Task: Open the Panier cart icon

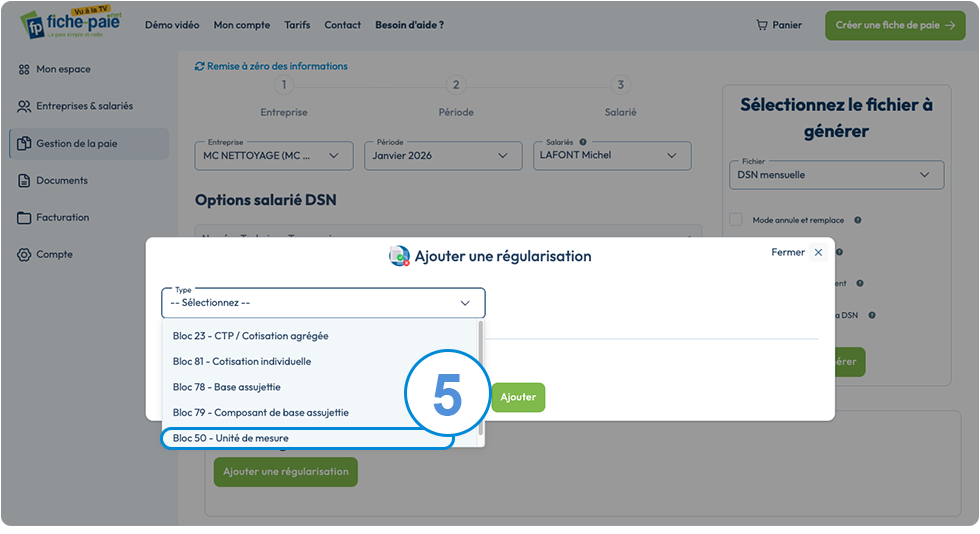Action: 761,25
